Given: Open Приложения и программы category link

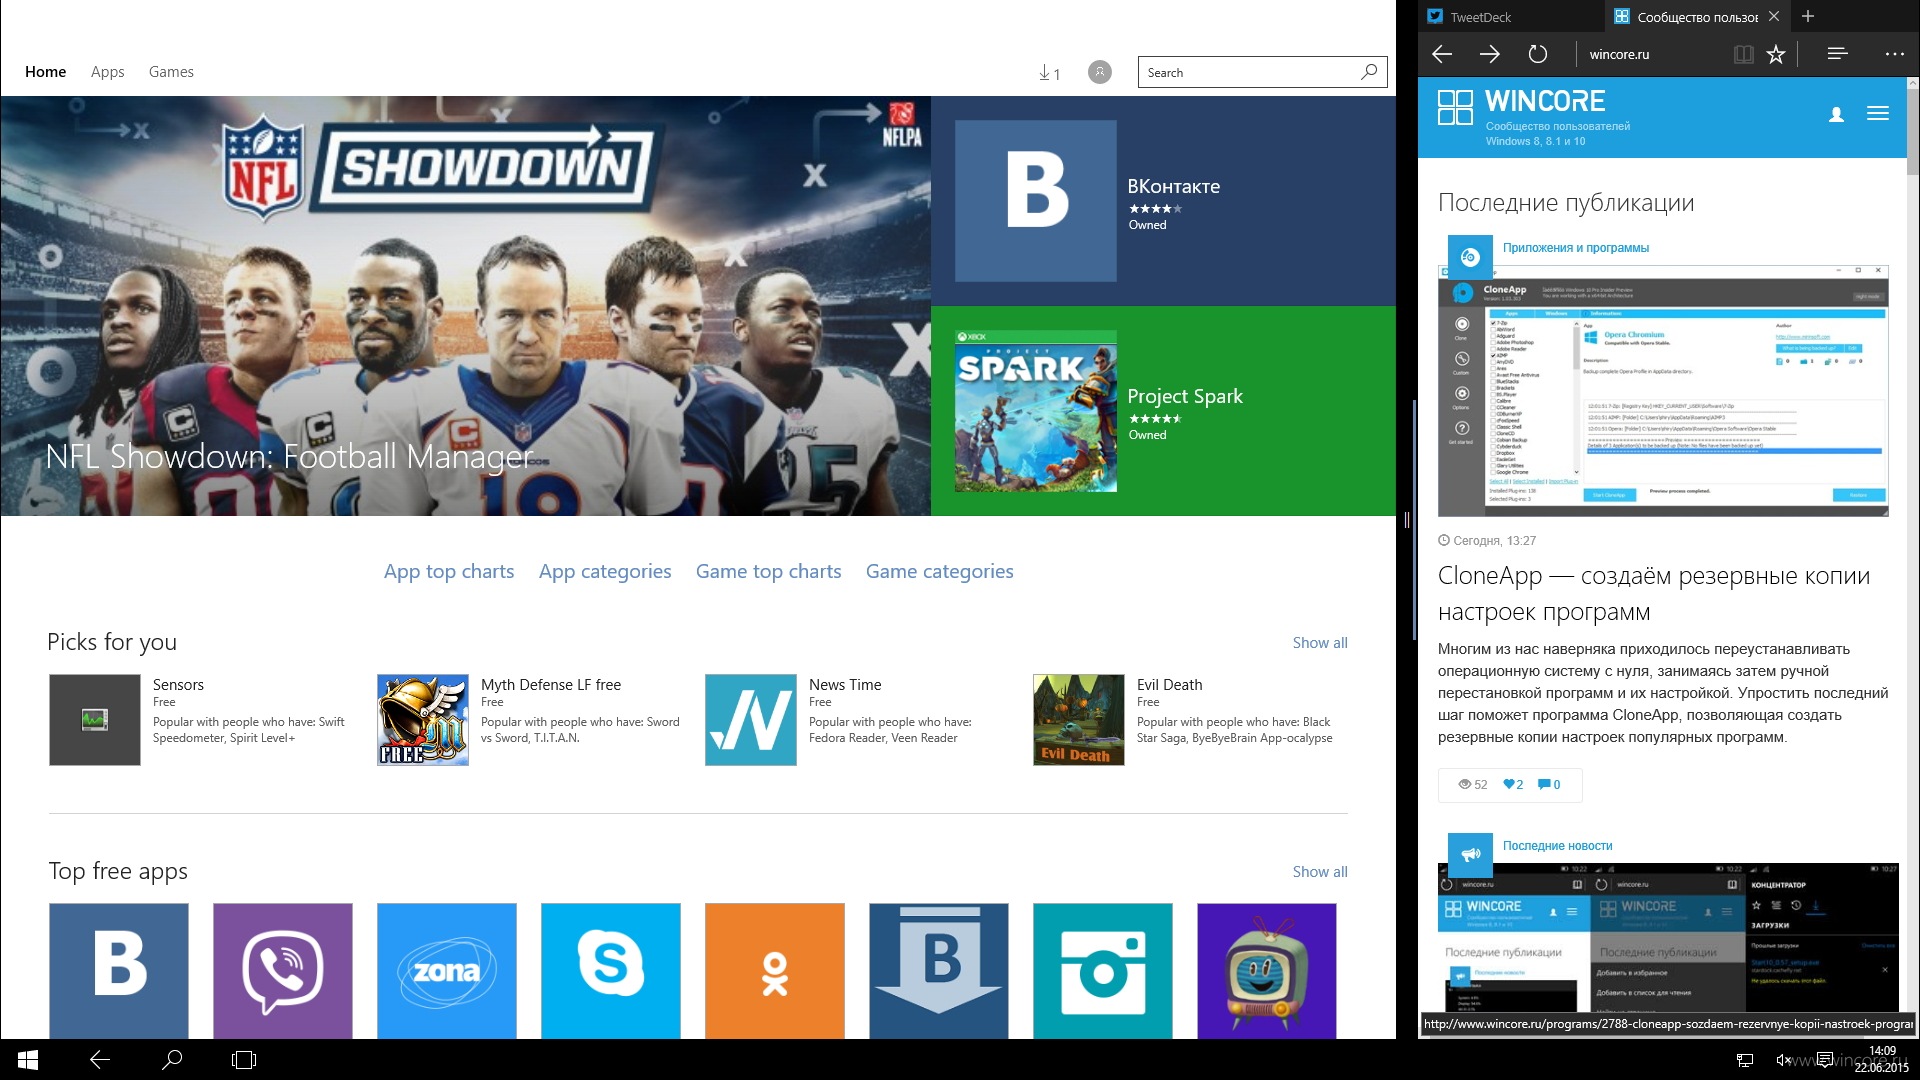Looking at the screenshot, I should pyautogui.click(x=1576, y=248).
